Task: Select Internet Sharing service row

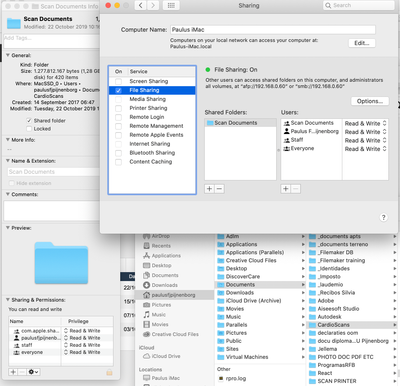Action: tap(152, 144)
